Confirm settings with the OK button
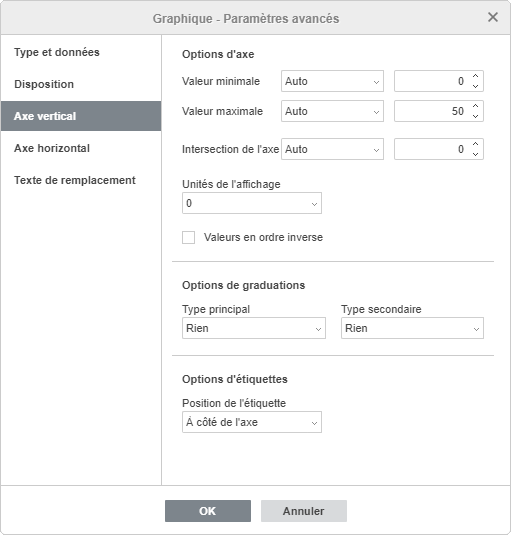 [208, 511]
